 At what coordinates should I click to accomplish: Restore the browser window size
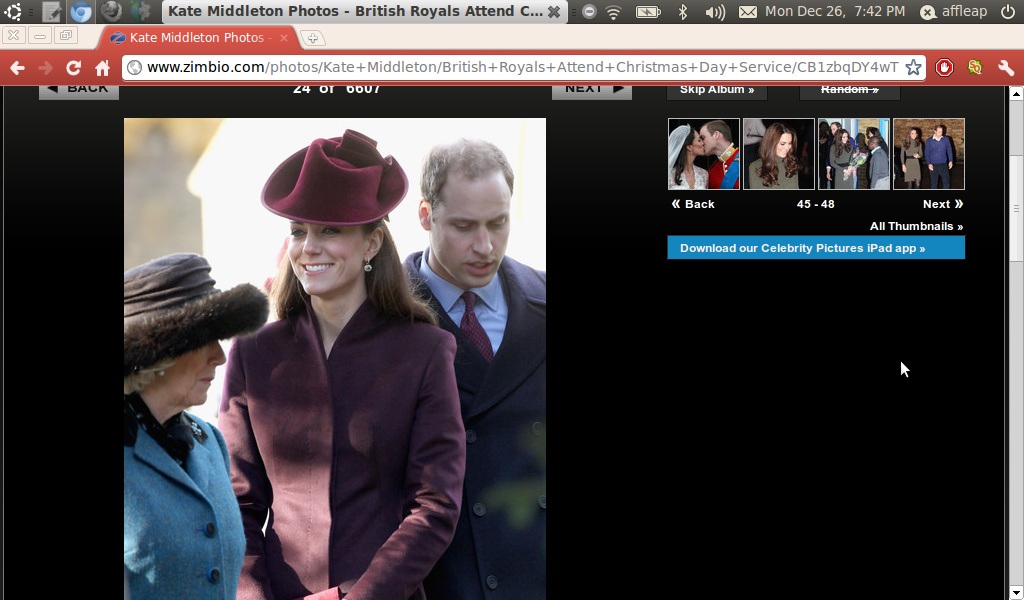coord(66,36)
